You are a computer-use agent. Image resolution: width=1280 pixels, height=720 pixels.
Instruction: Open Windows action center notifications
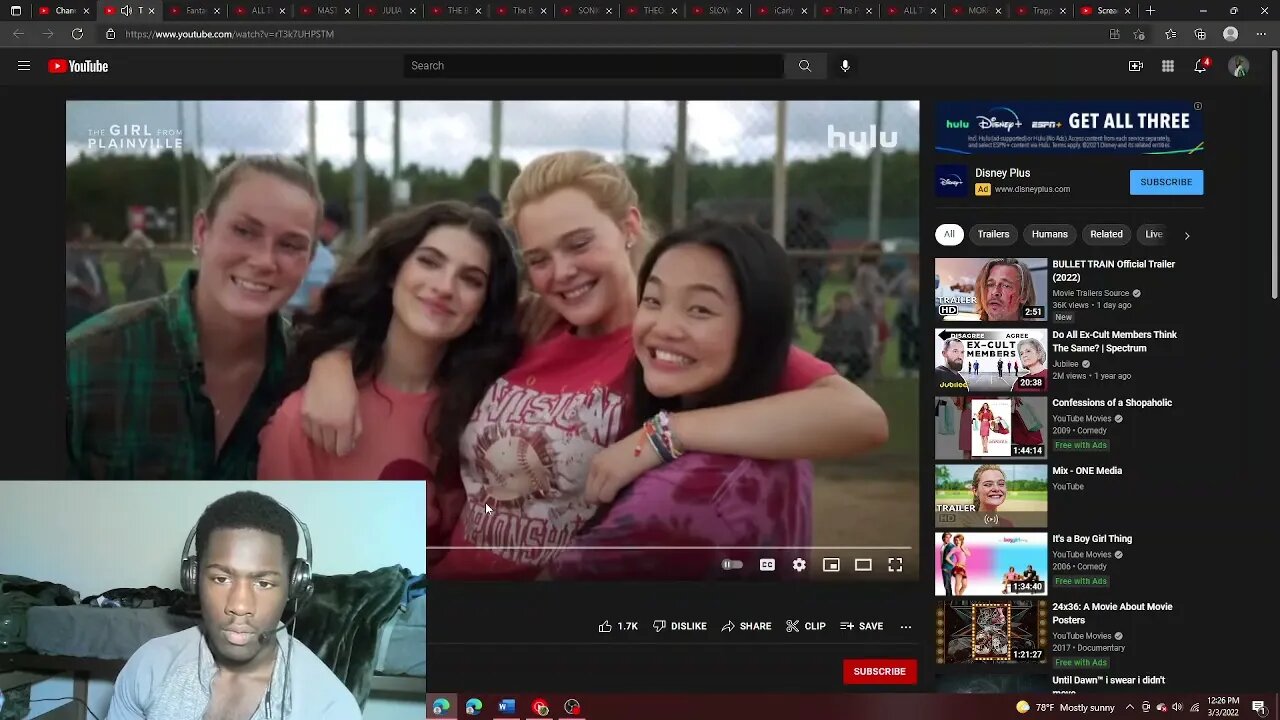(x=1259, y=707)
